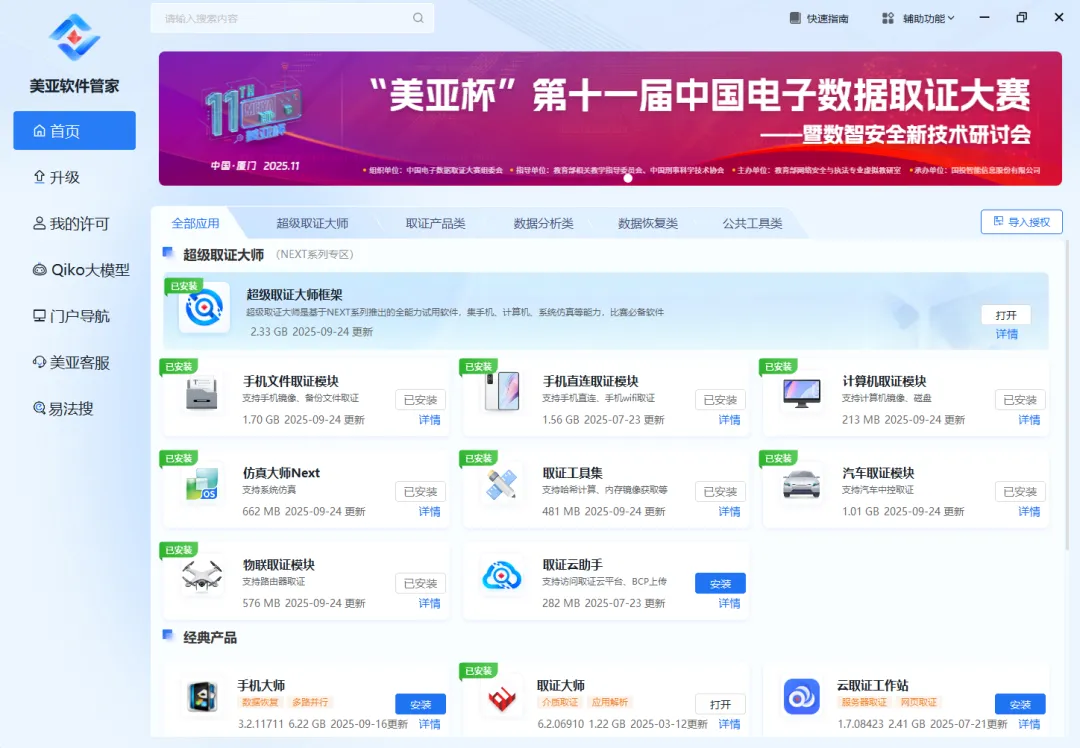Click the 导入授权 button
This screenshot has height=748, width=1080.
tap(1021, 222)
